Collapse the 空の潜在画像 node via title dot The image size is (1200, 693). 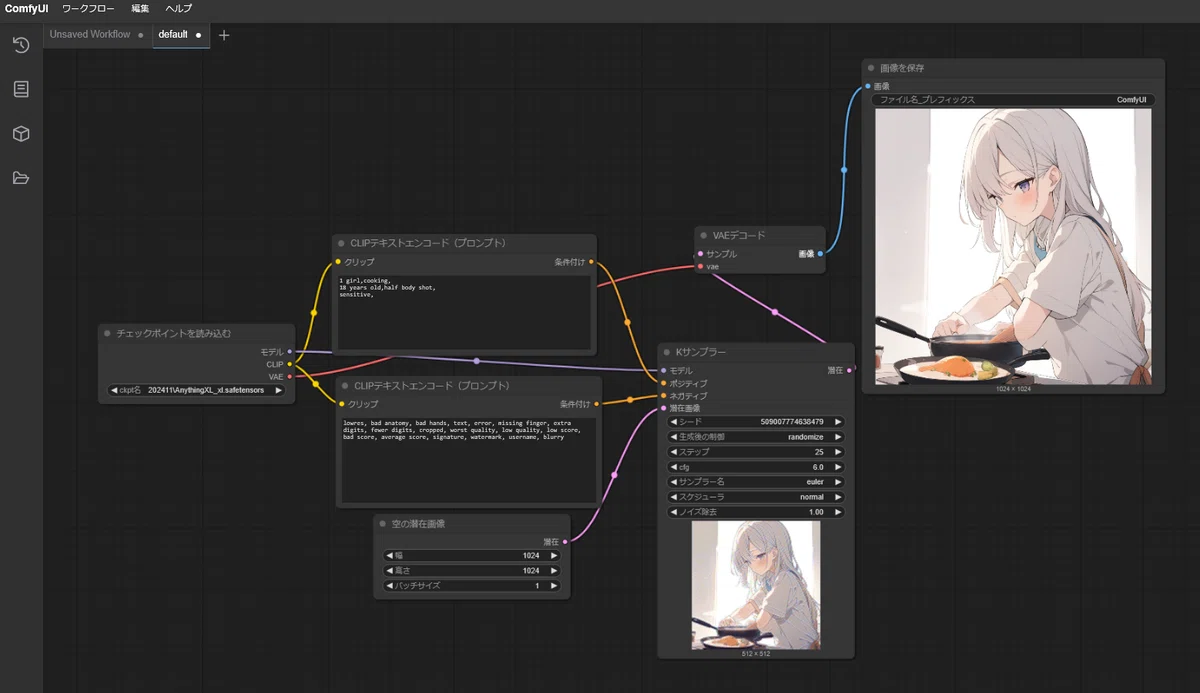pos(383,523)
